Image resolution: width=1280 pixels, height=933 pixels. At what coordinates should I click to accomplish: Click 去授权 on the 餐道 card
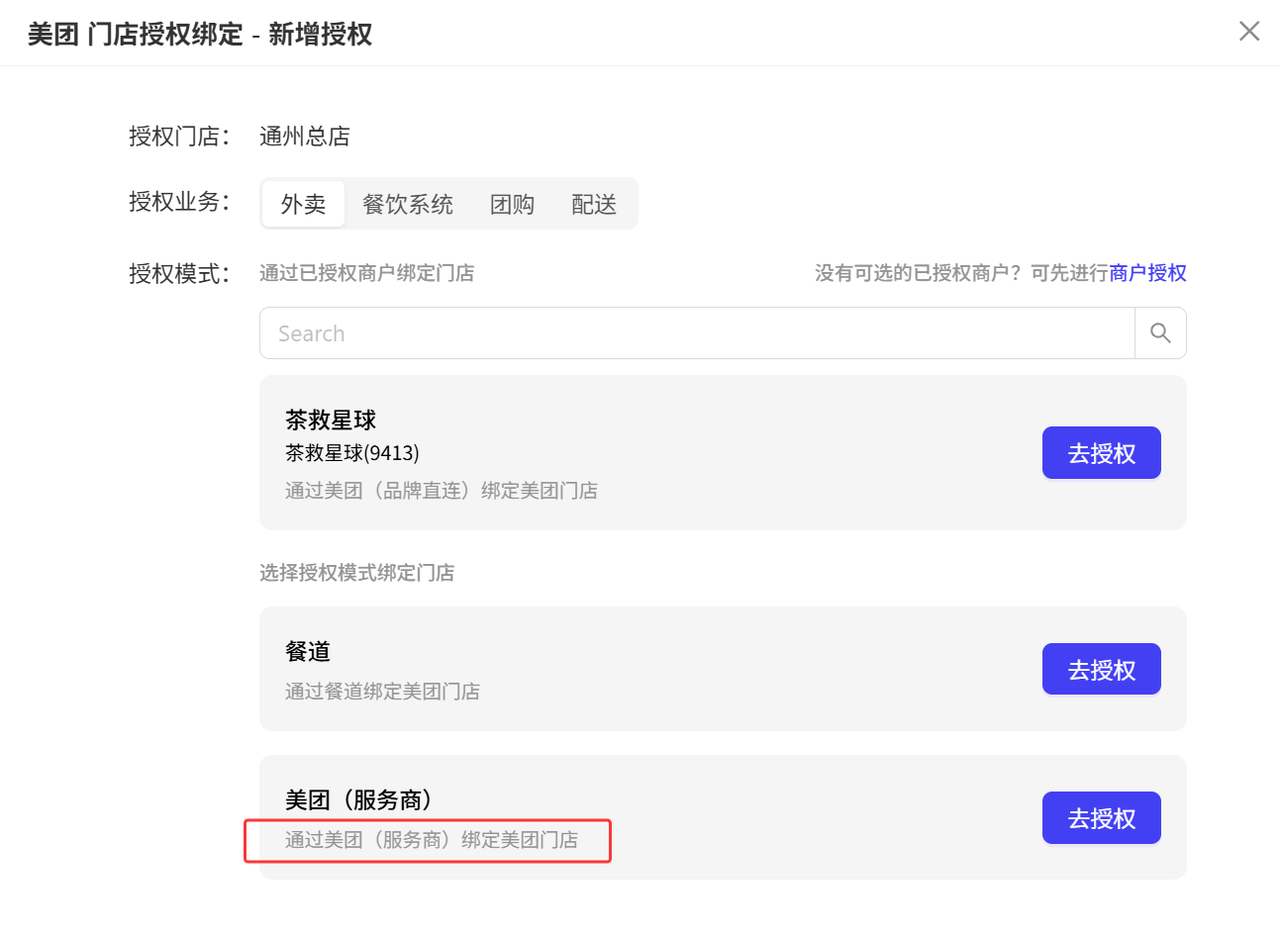point(1102,669)
